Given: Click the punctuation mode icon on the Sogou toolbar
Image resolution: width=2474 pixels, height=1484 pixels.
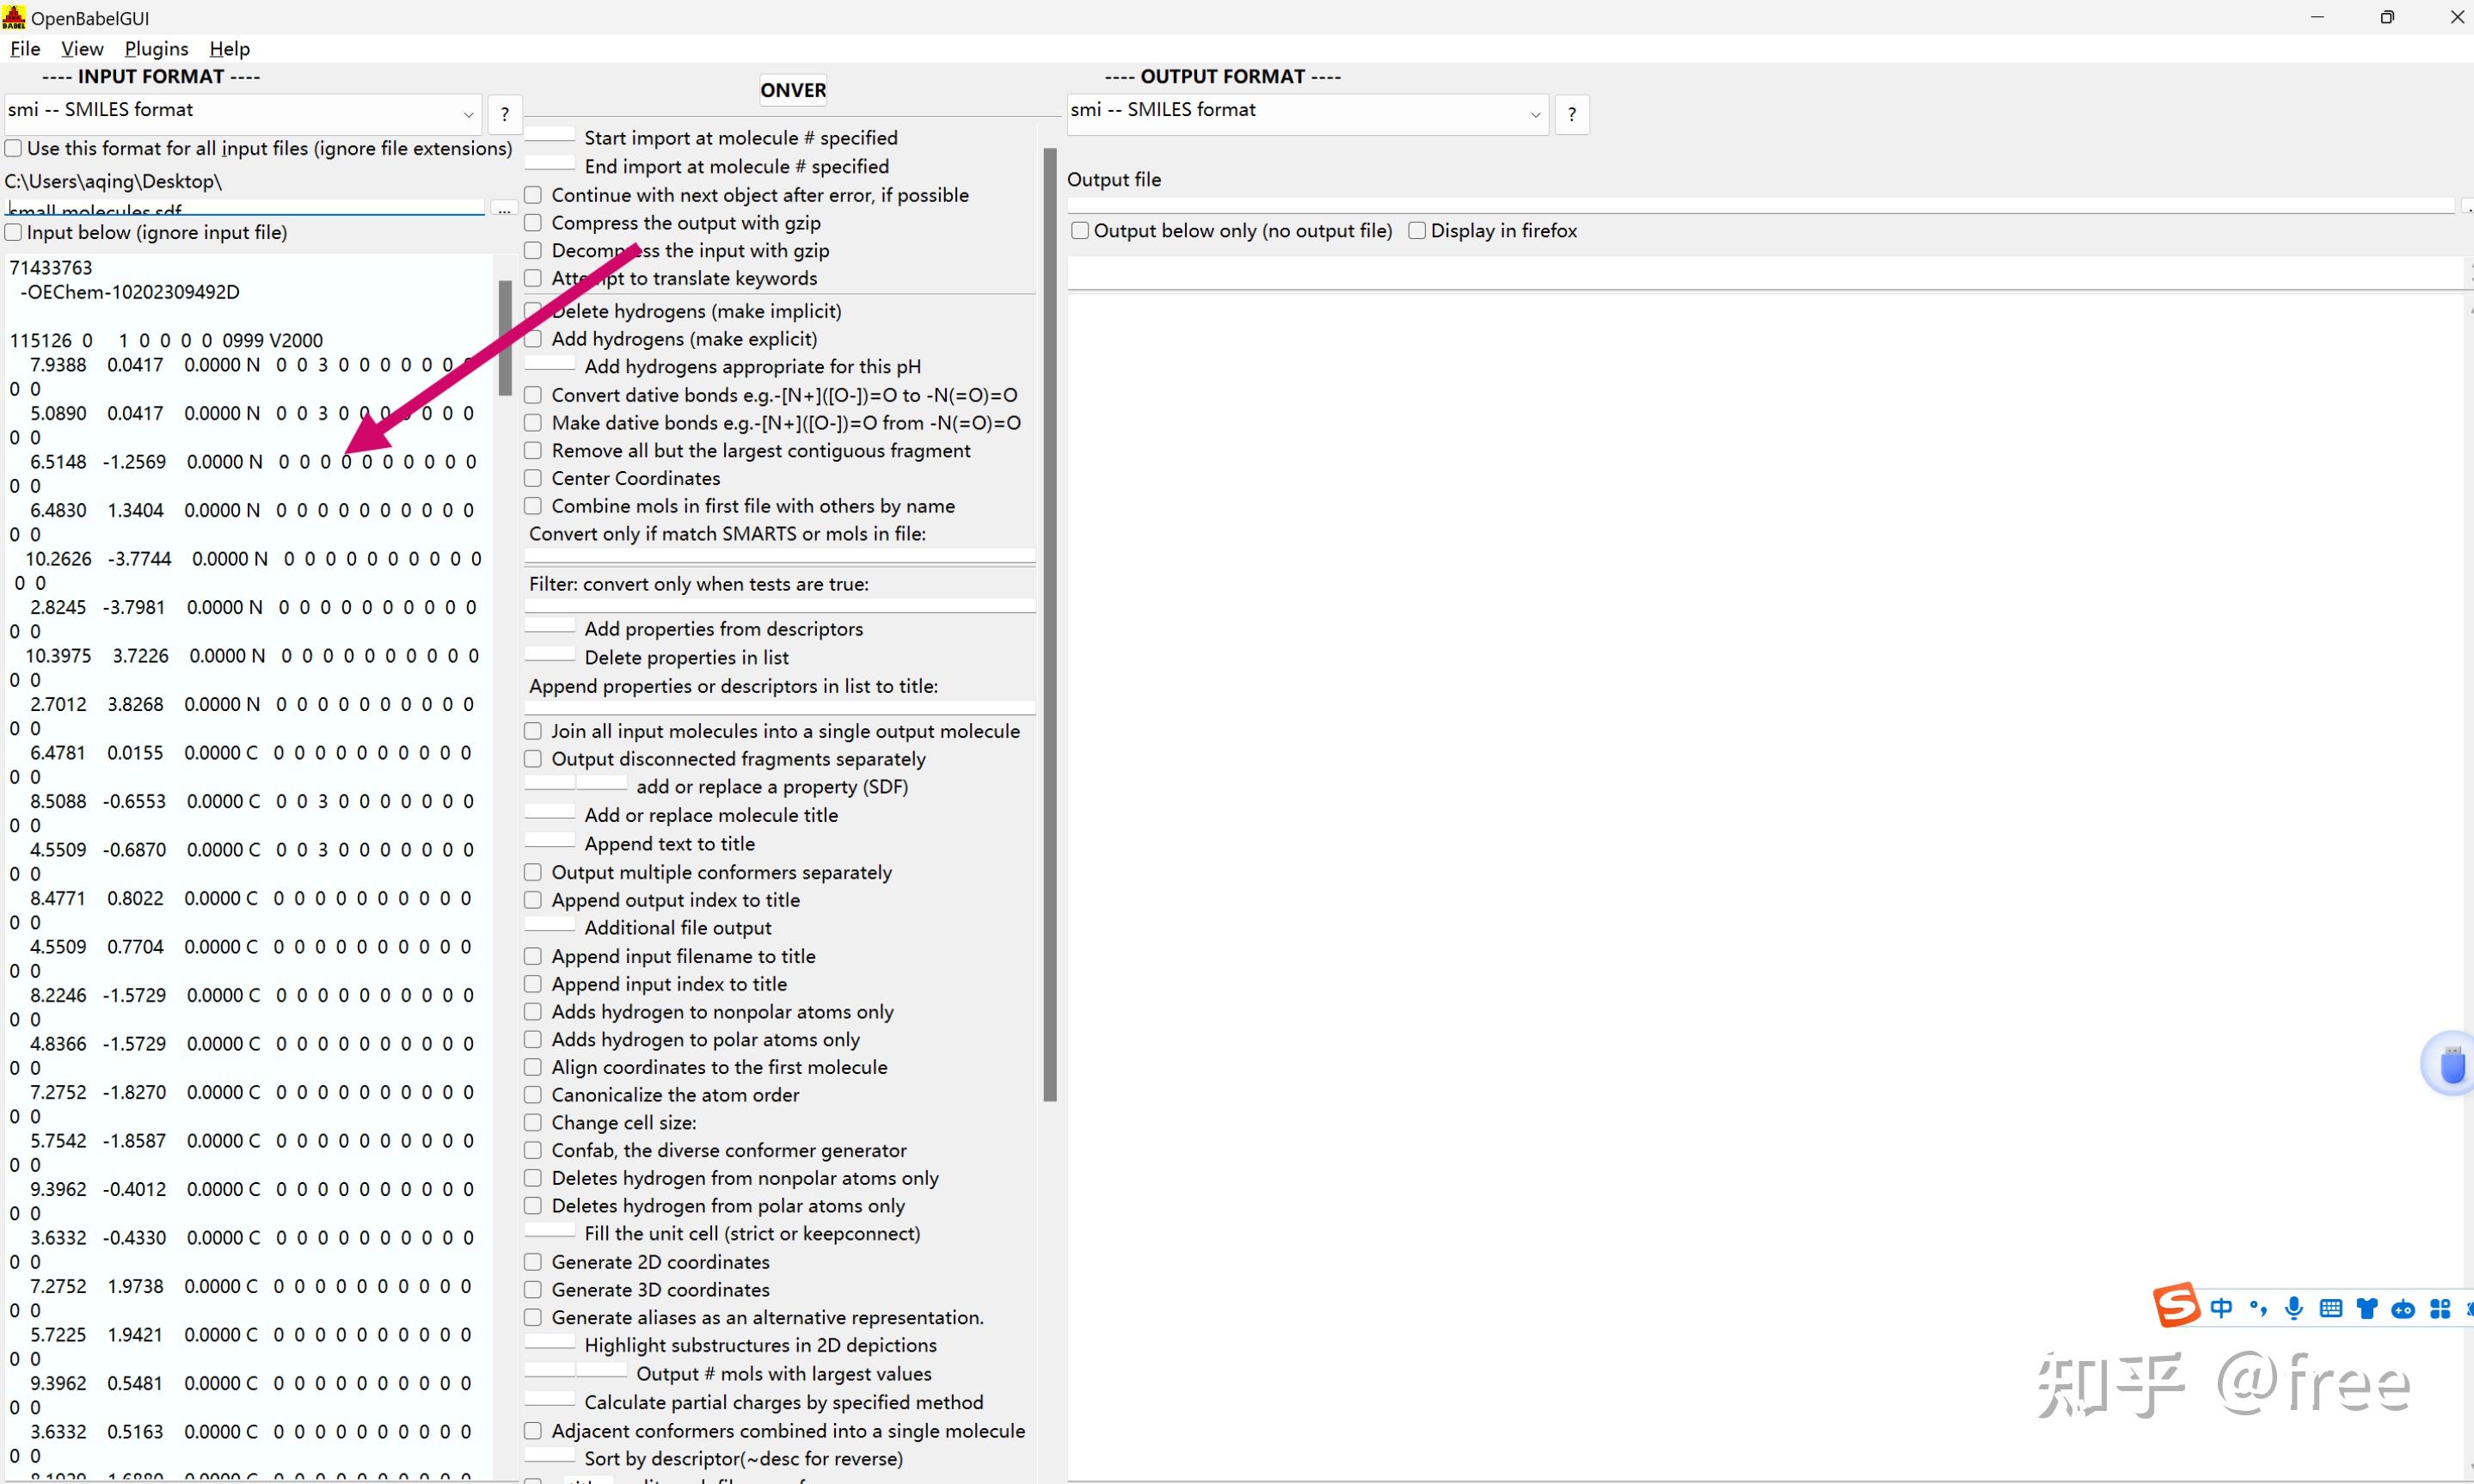Looking at the screenshot, I should 2258,1308.
